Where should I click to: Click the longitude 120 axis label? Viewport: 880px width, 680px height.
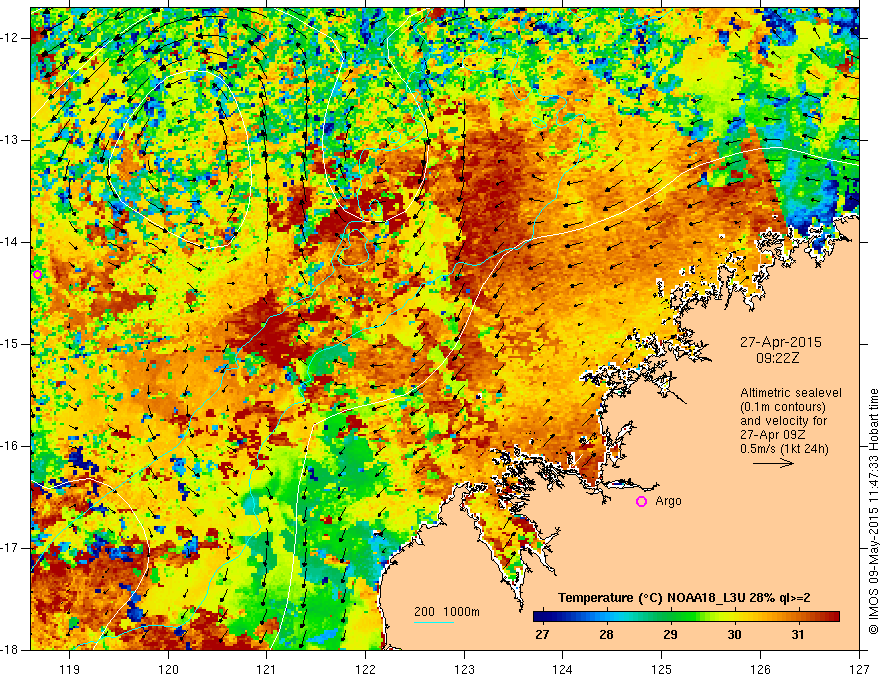click(x=168, y=669)
